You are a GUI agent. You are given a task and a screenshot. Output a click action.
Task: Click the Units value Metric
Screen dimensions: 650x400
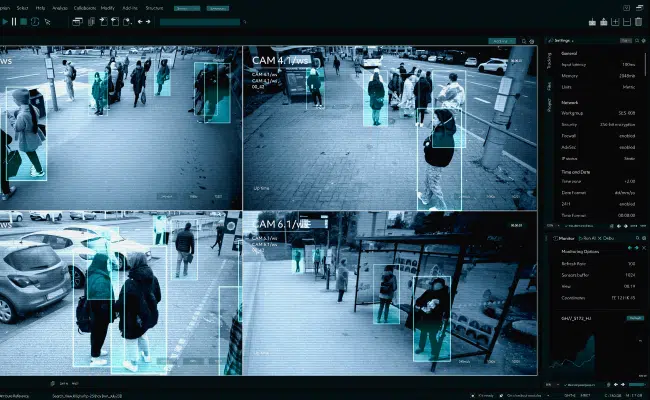(628, 87)
